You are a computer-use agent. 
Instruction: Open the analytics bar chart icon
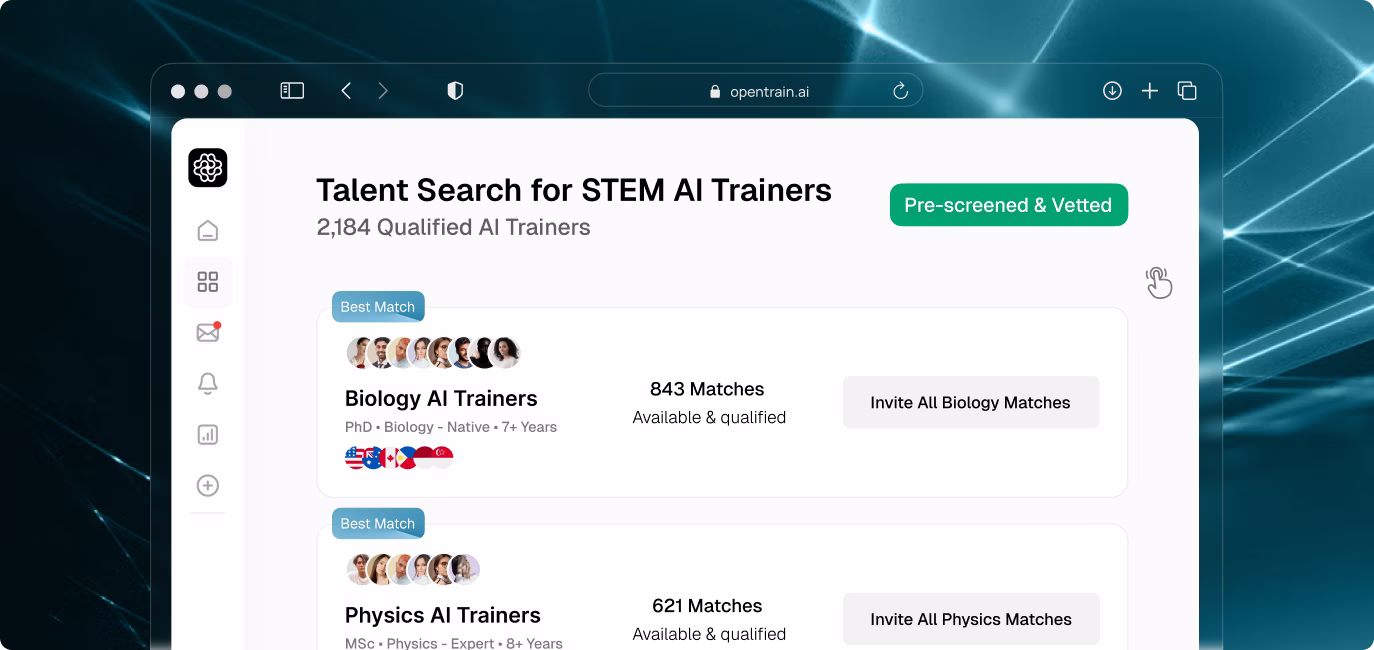(207, 434)
